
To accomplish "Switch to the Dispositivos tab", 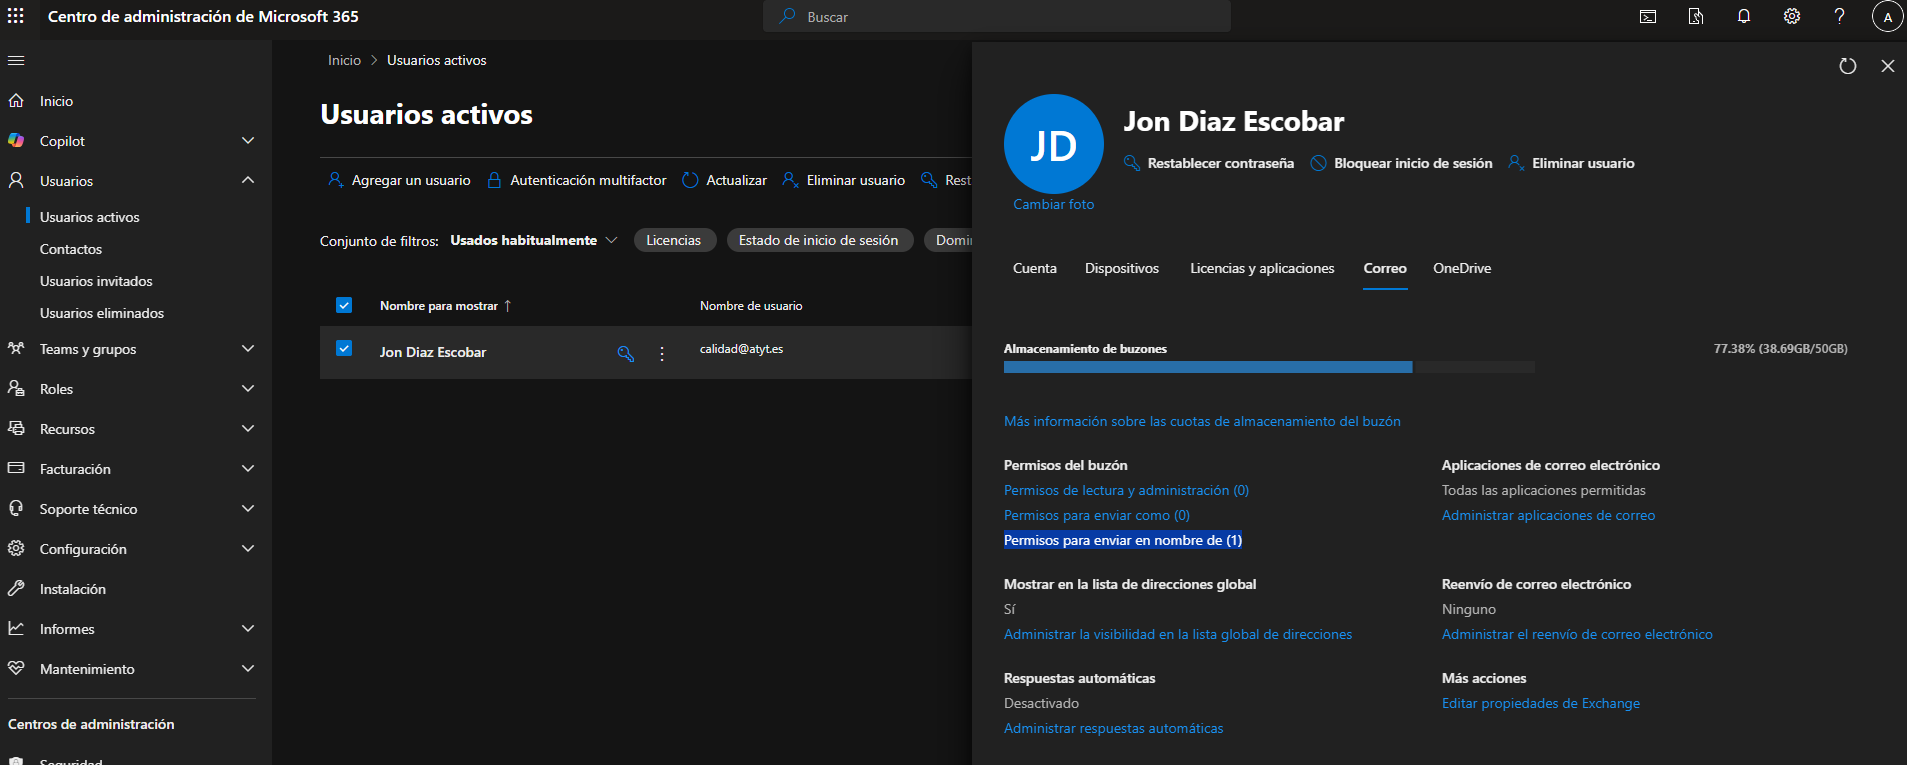I will [x=1122, y=268].
